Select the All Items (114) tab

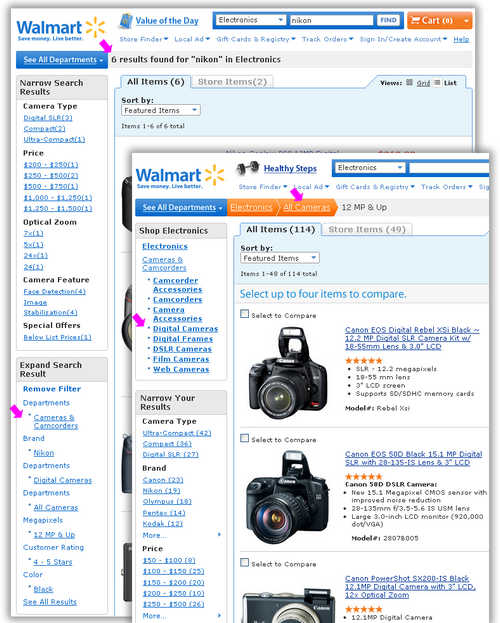click(280, 230)
